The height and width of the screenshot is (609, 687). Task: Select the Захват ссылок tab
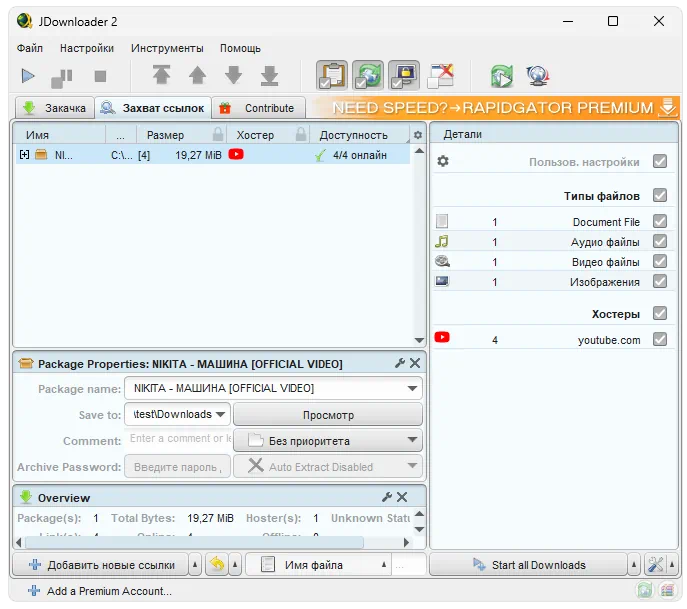click(x=152, y=108)
